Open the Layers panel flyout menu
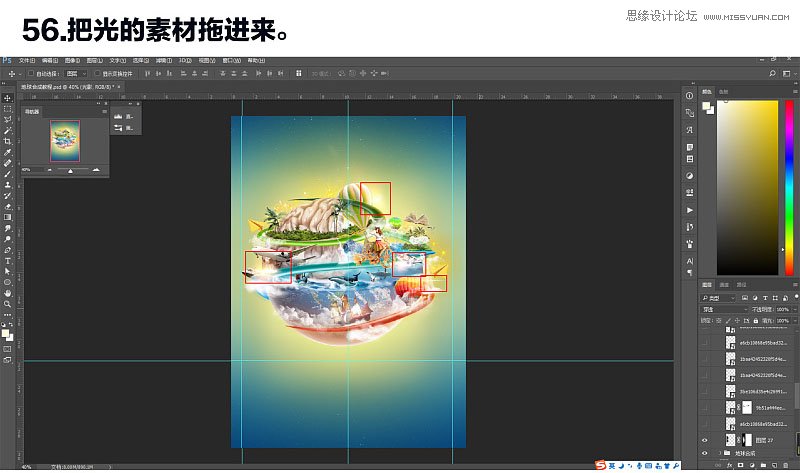 point(795,285)
